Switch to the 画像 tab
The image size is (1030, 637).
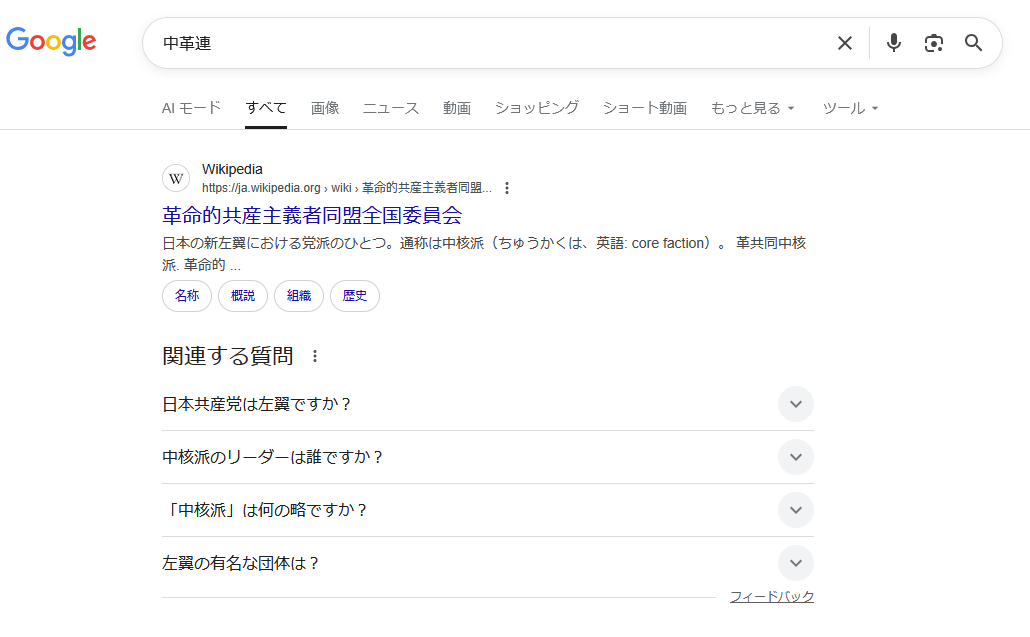tap(325, 108)
